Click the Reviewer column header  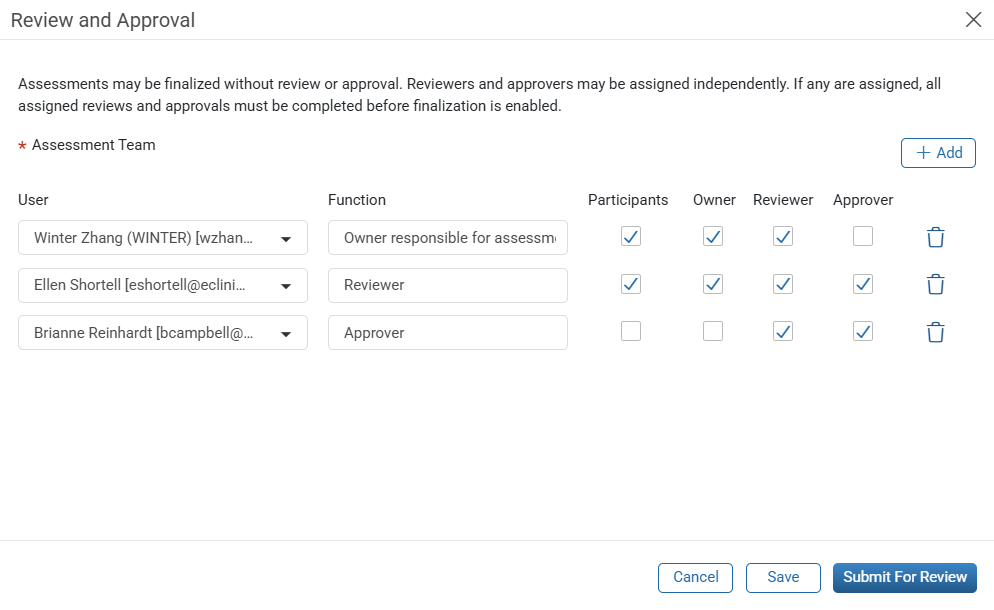pyautogui.click(x=783, y=200)
